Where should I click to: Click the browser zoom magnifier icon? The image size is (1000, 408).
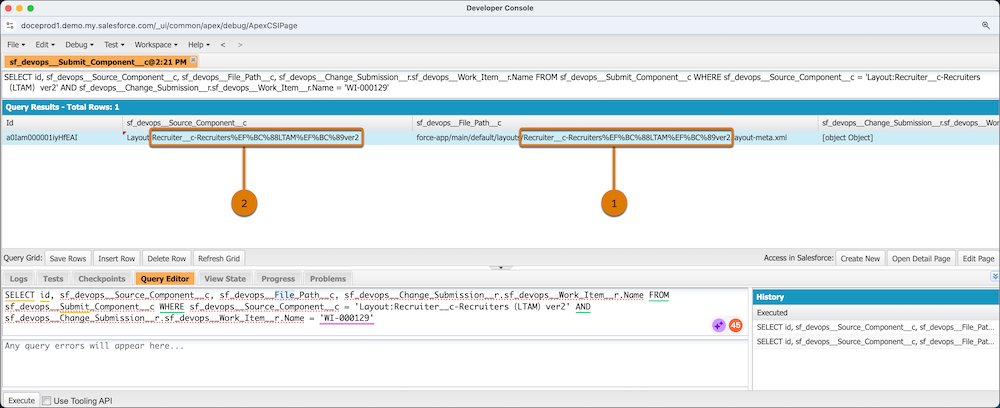(985, 26)
